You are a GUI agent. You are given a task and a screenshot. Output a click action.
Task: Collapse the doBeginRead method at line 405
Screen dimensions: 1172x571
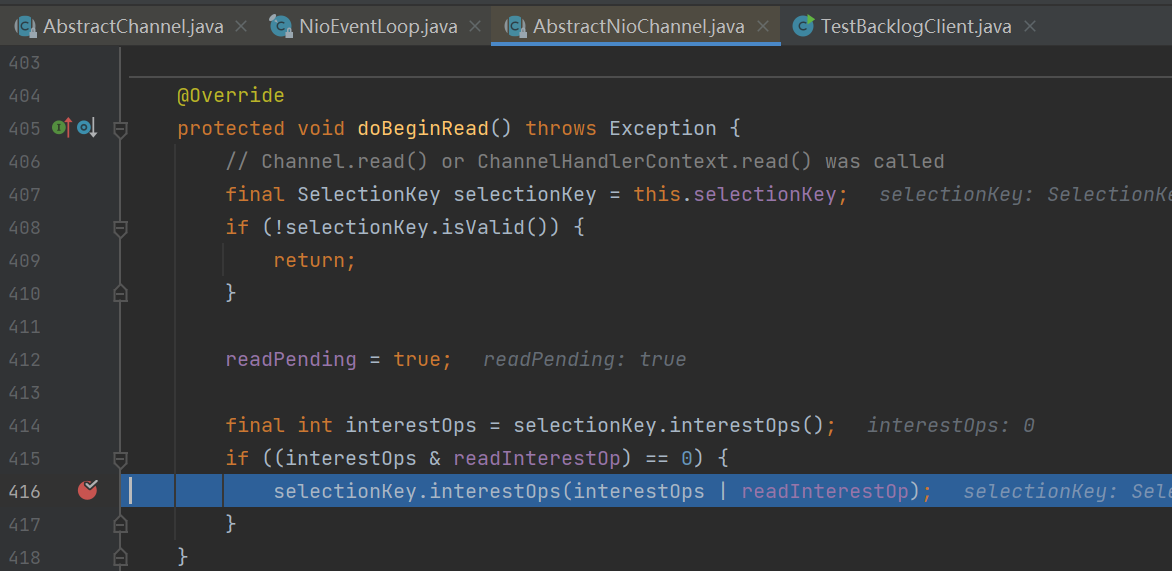121,129
